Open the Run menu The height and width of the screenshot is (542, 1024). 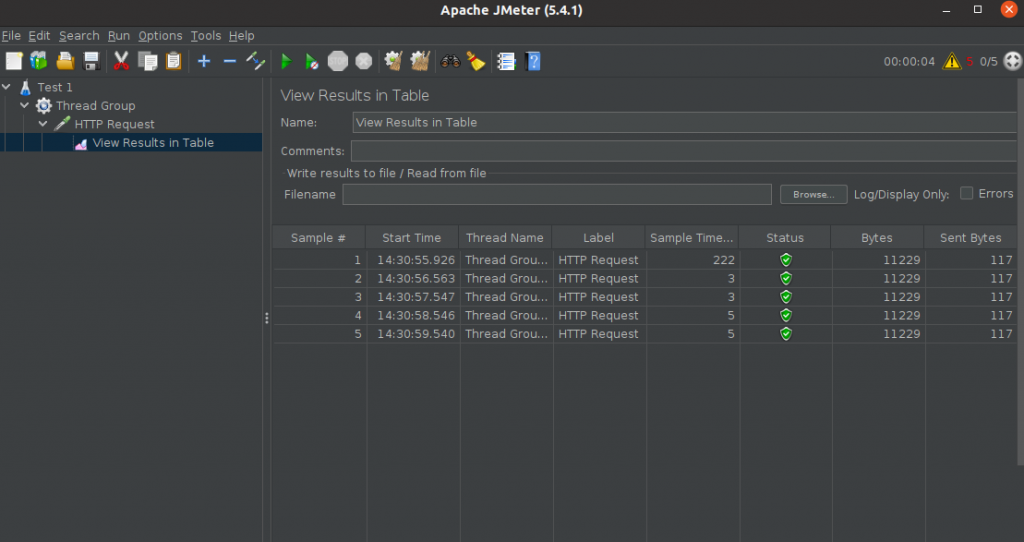[119, 36]
